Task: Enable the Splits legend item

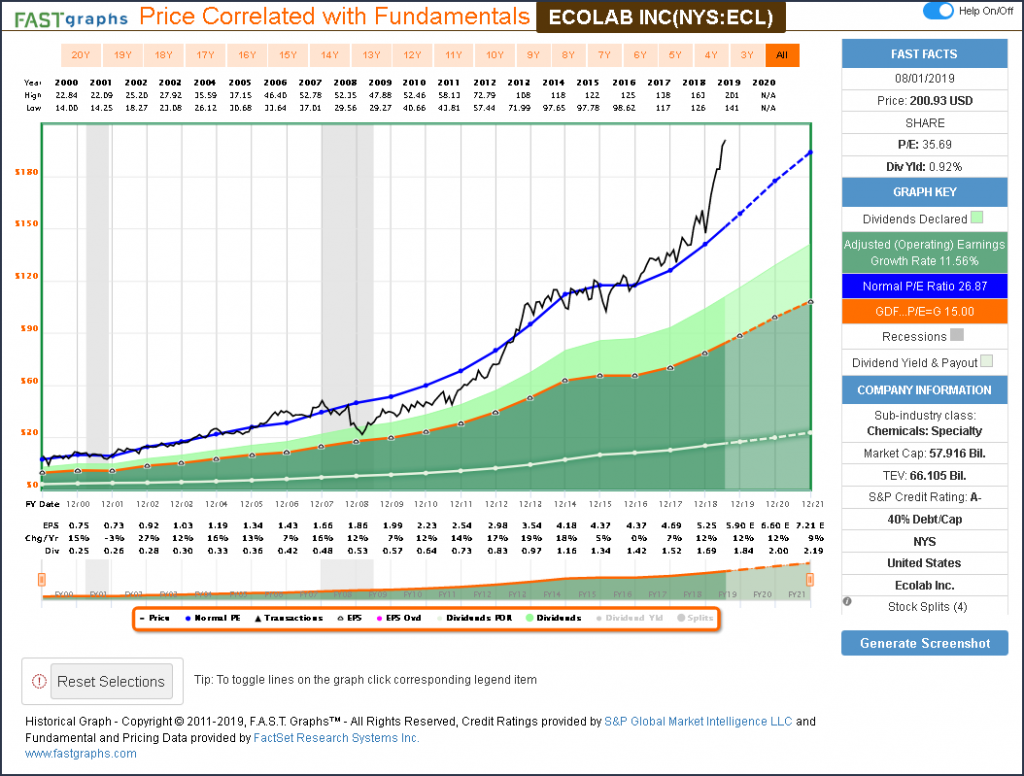Action: (x=691, y=618)
